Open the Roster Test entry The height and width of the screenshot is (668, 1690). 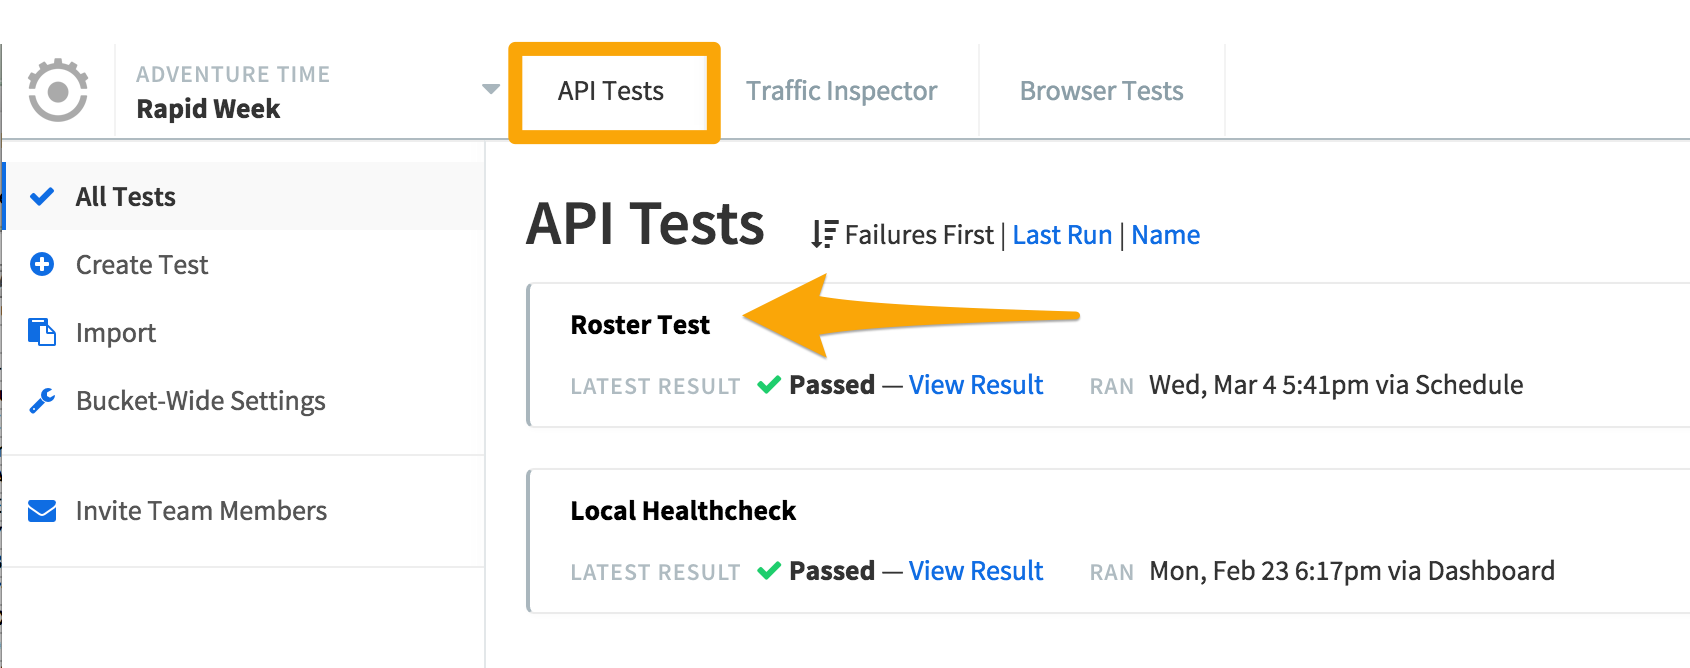640,325
